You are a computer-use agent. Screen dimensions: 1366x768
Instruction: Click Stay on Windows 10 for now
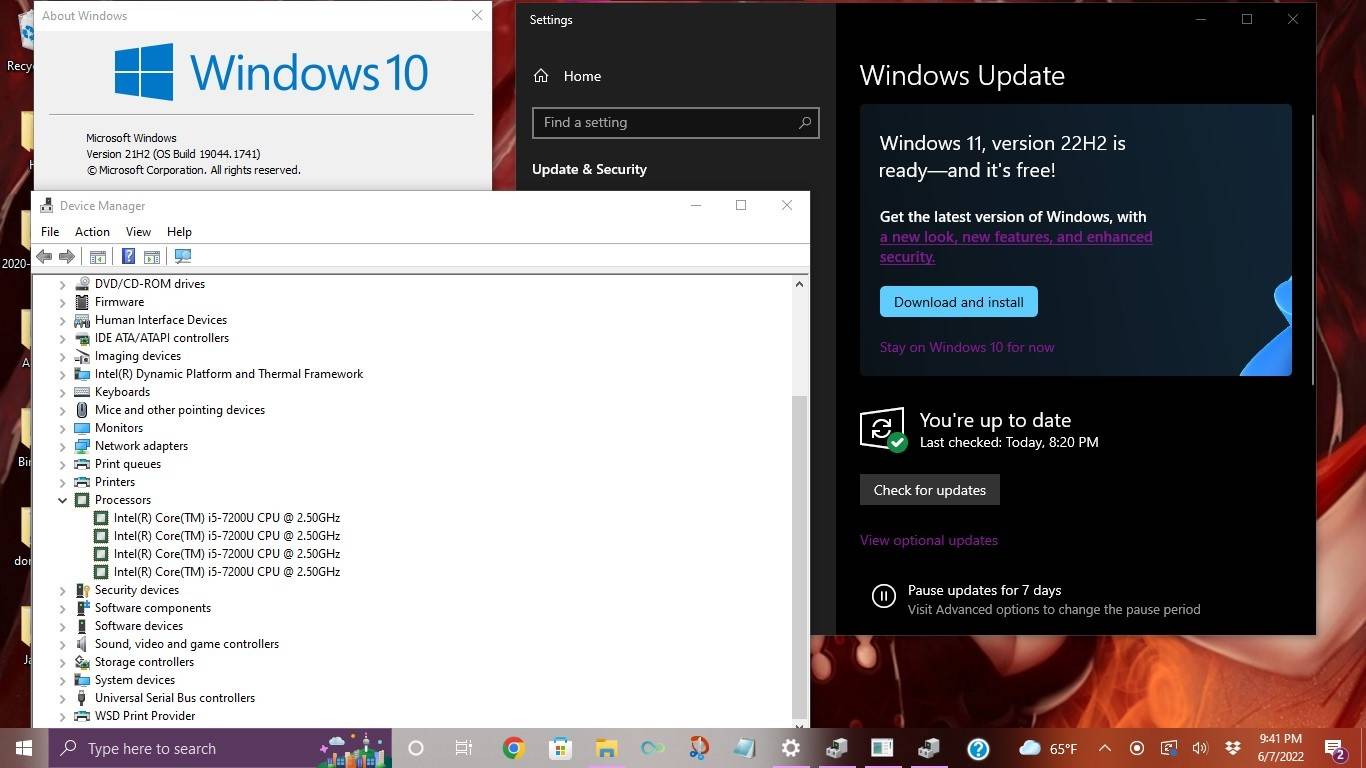pyautogui.click(x=967, y=347)
